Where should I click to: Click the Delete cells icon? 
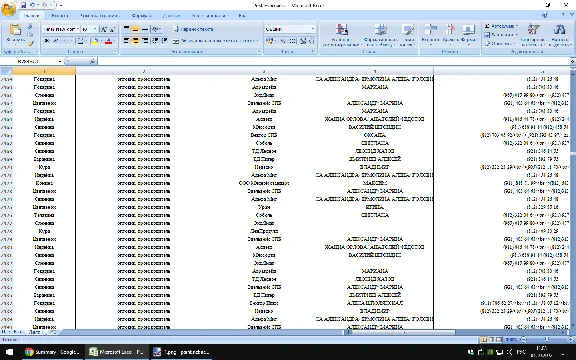coord(450,34)
